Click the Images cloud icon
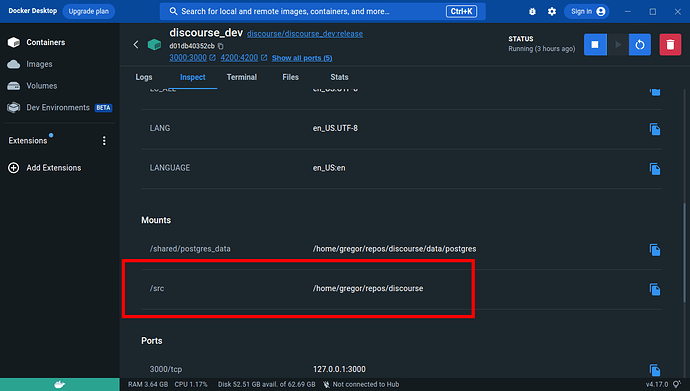This screenshot has height=391, width=690. pyautogui.click(x=14, y=64)
